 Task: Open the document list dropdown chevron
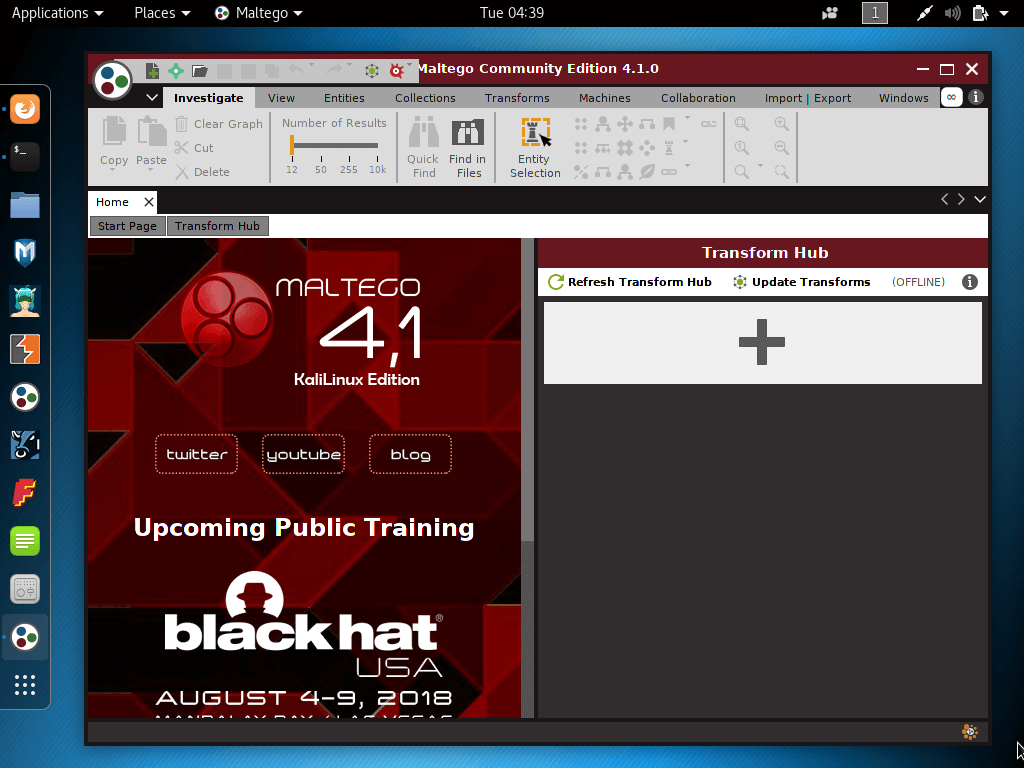click(x=980, y=199)
